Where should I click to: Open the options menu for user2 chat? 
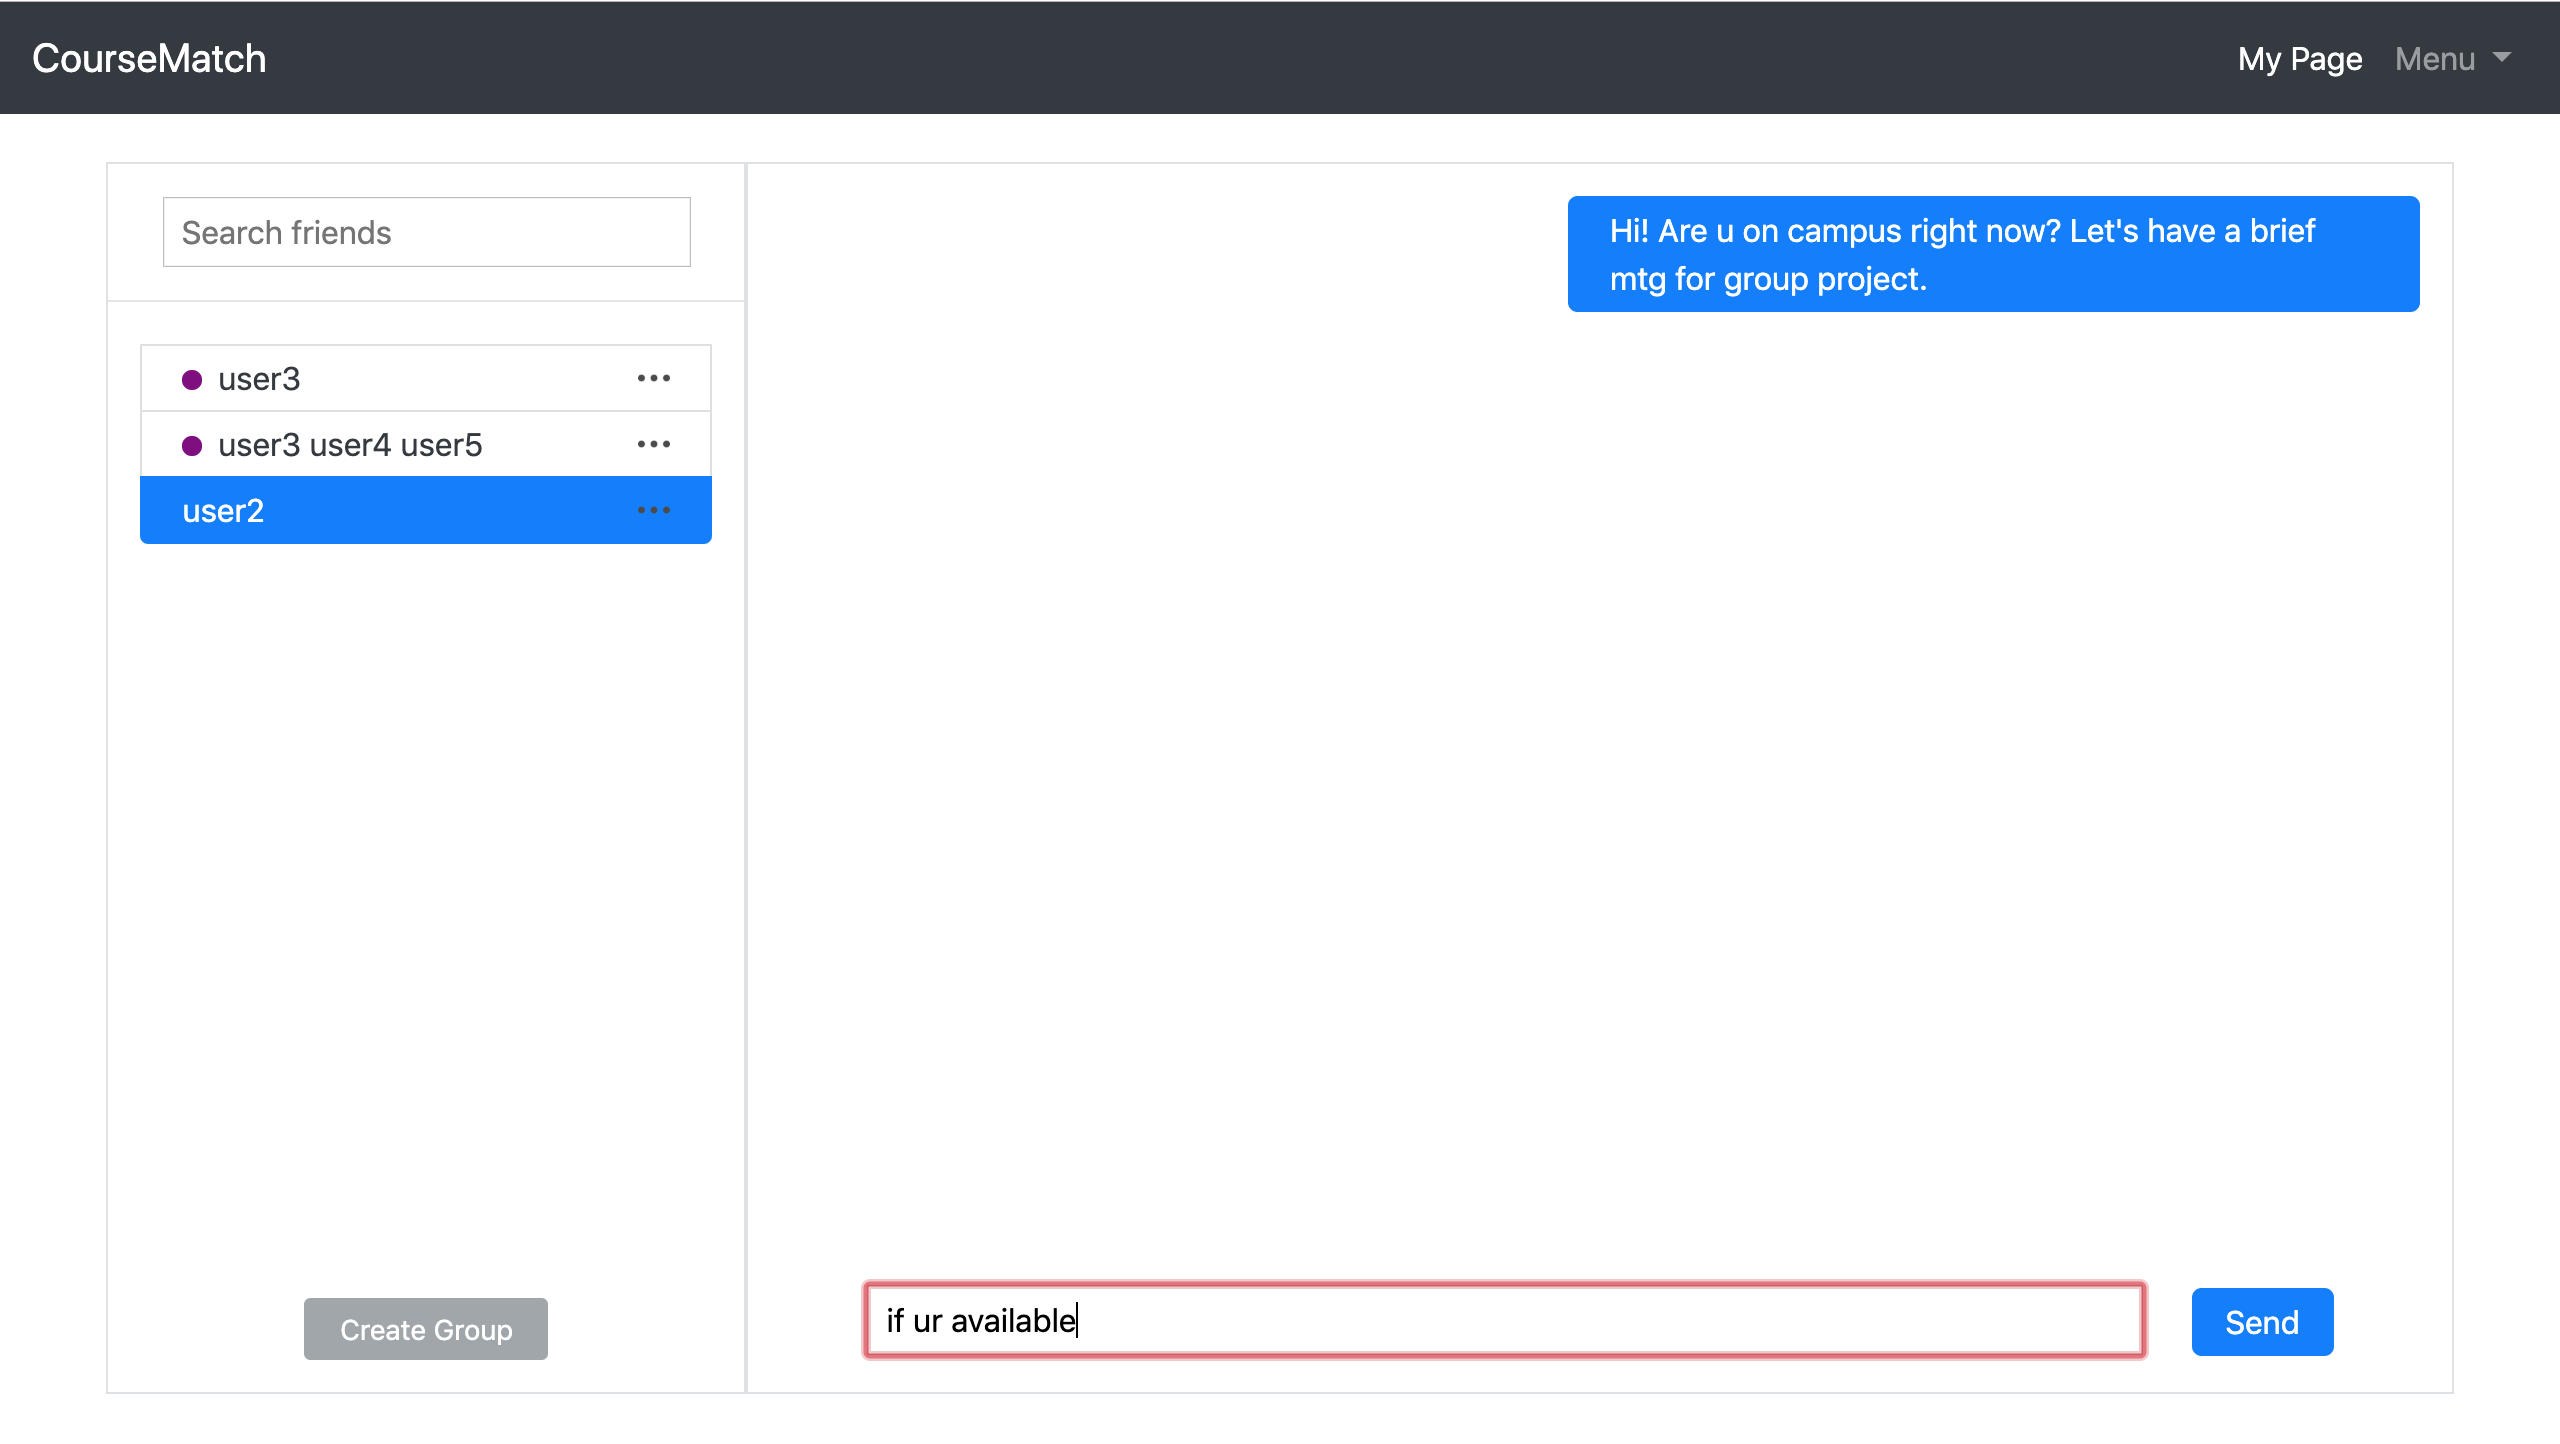(x=654, y=510)
